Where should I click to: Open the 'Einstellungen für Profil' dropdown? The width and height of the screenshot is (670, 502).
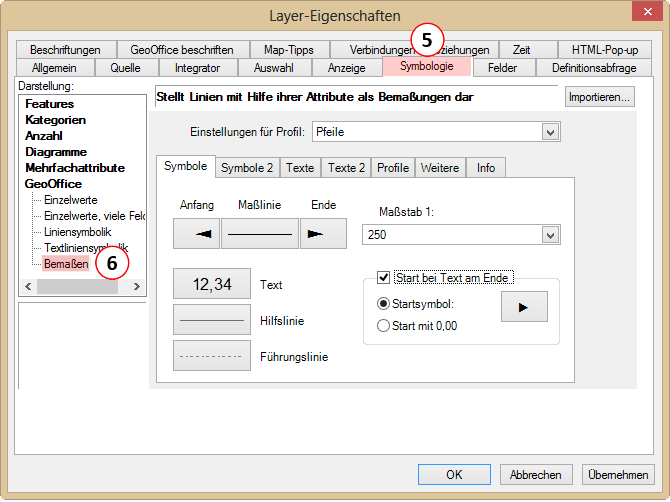pyautogui.click(x=549, y=132)
